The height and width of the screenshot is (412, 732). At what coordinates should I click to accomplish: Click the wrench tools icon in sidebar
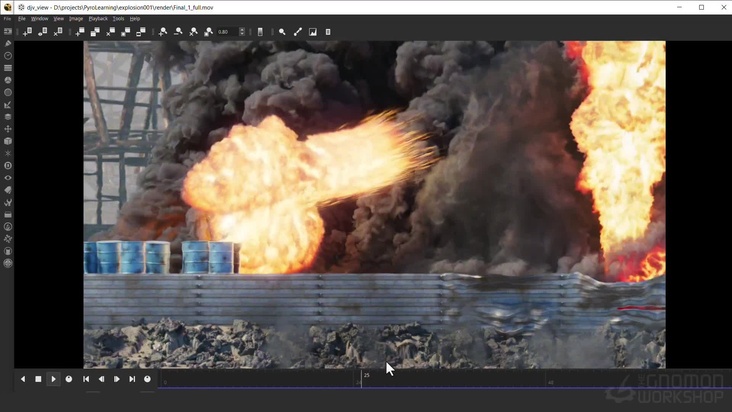pyautogui.click(x=7, y=203)
